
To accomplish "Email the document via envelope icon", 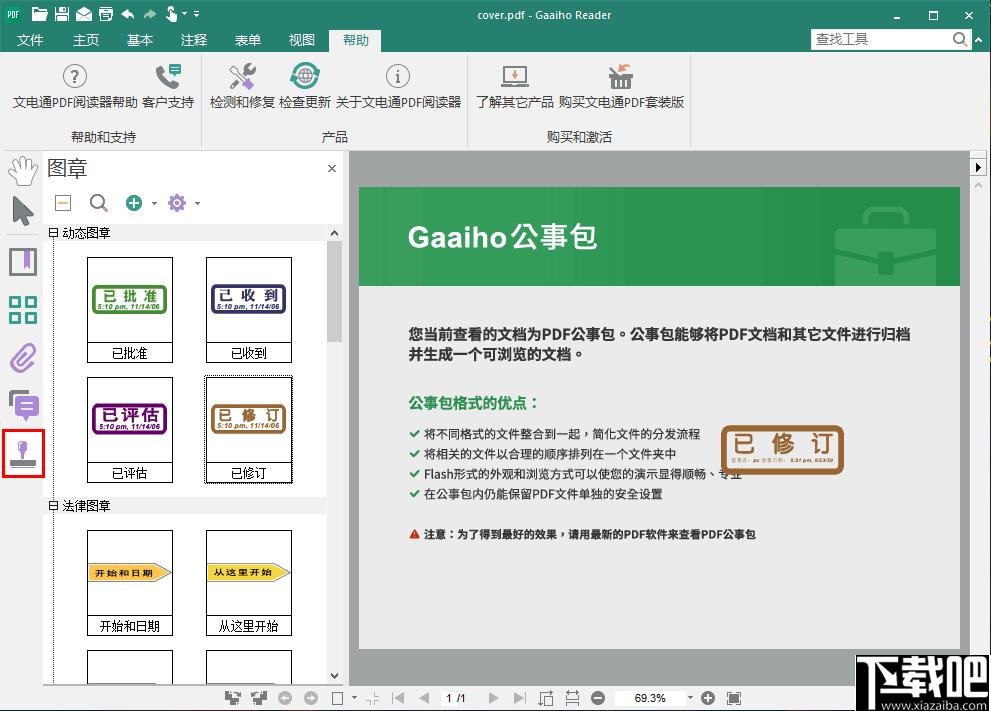I will [x=83, y=15].
